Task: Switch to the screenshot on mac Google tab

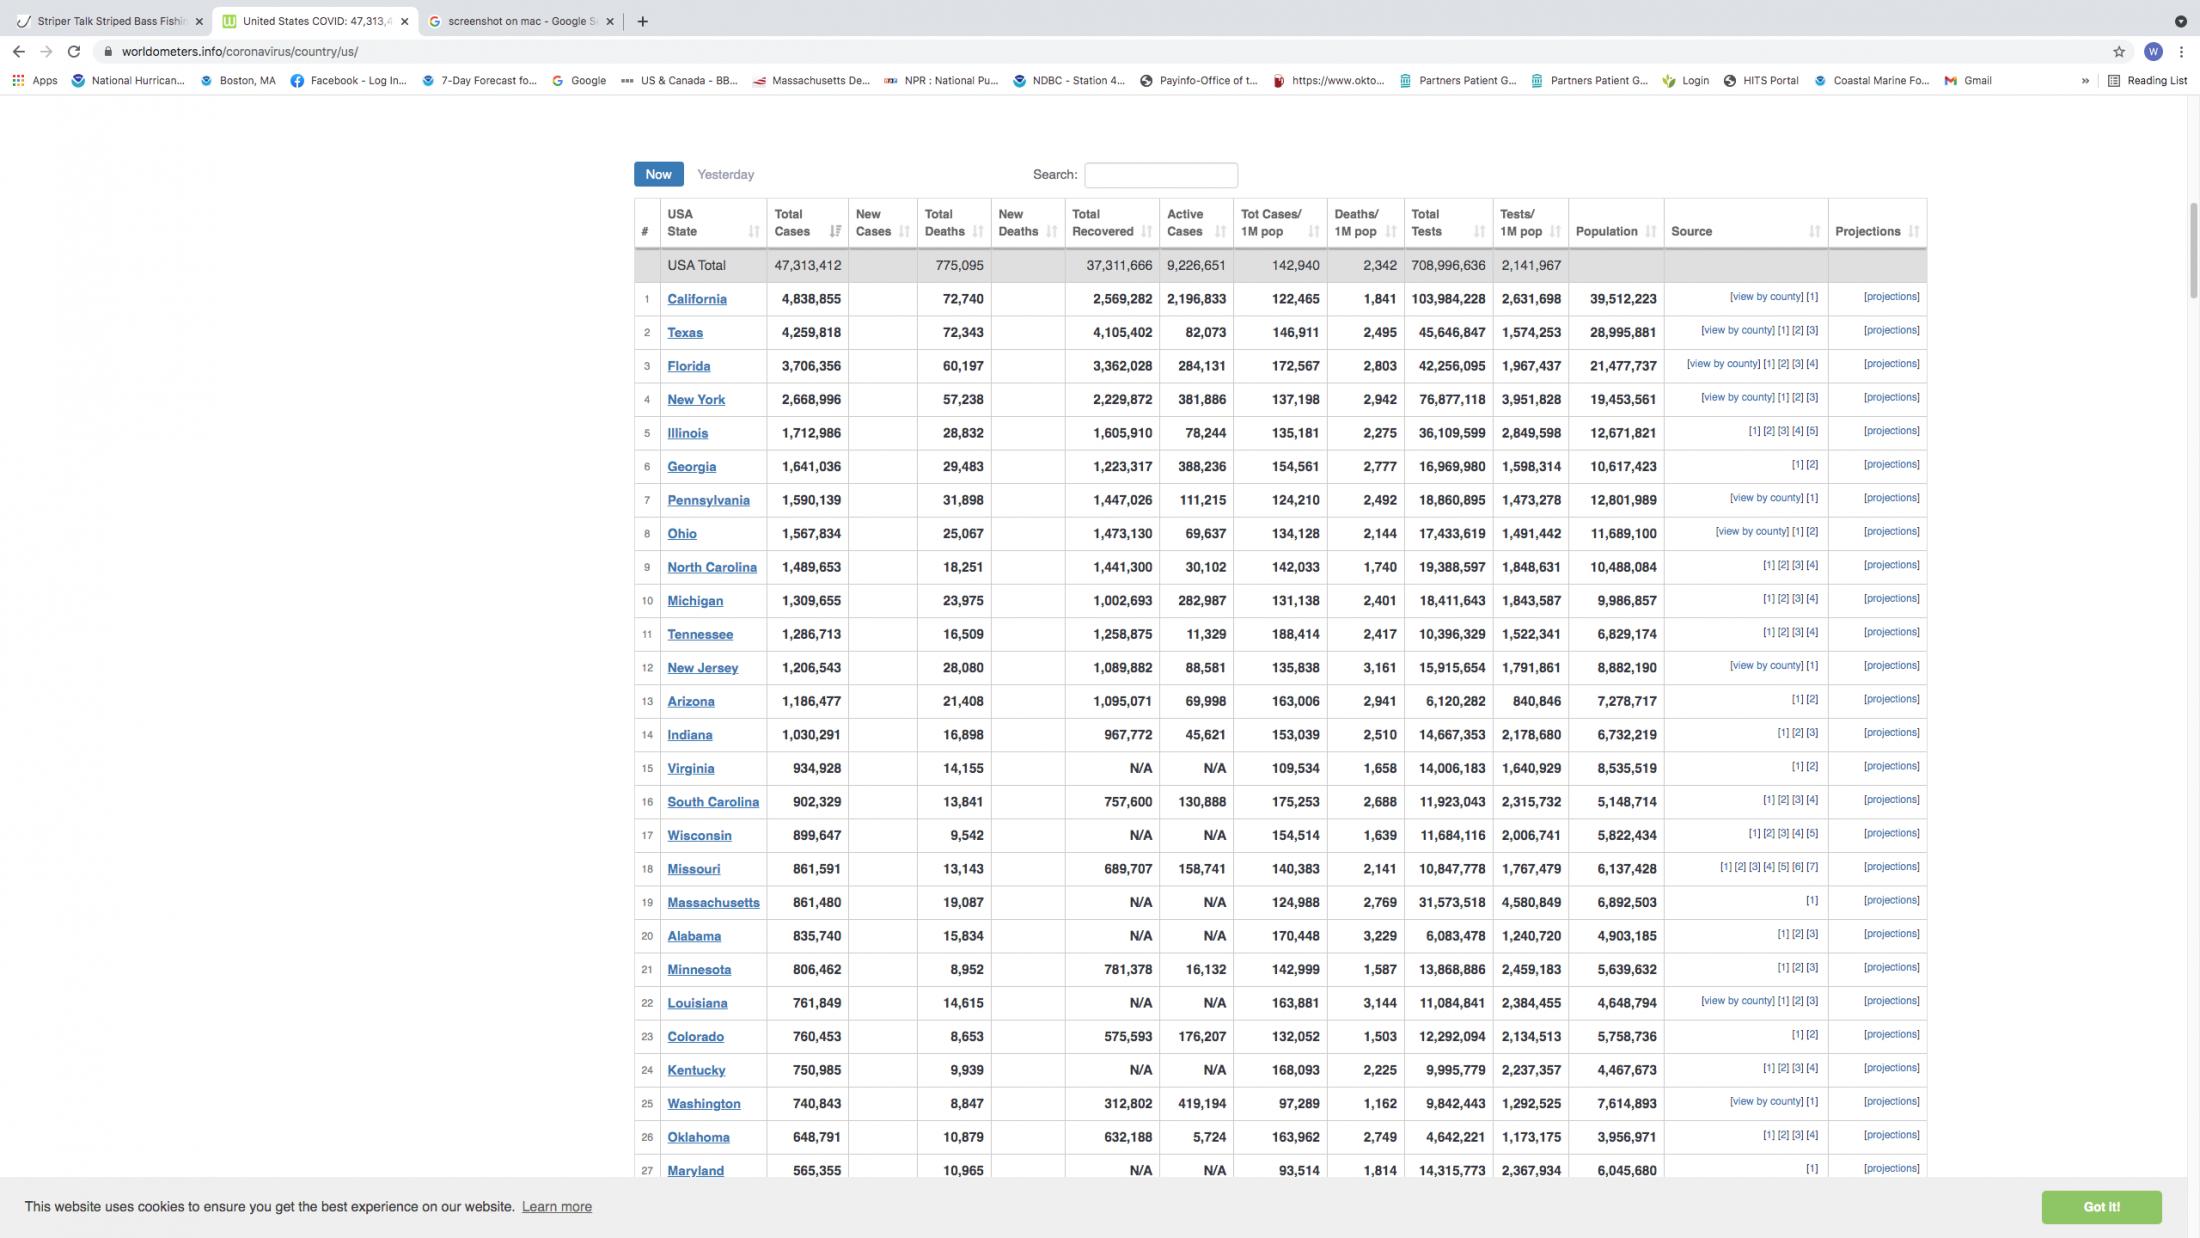Action: point(515,21)
